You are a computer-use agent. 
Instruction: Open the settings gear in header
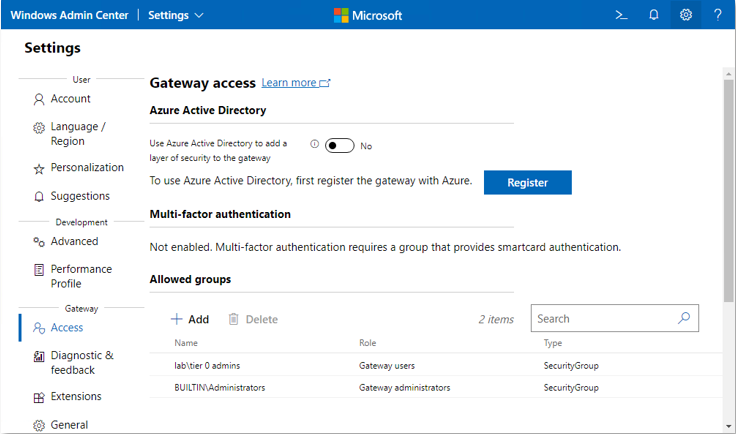(x=686, y=15)
